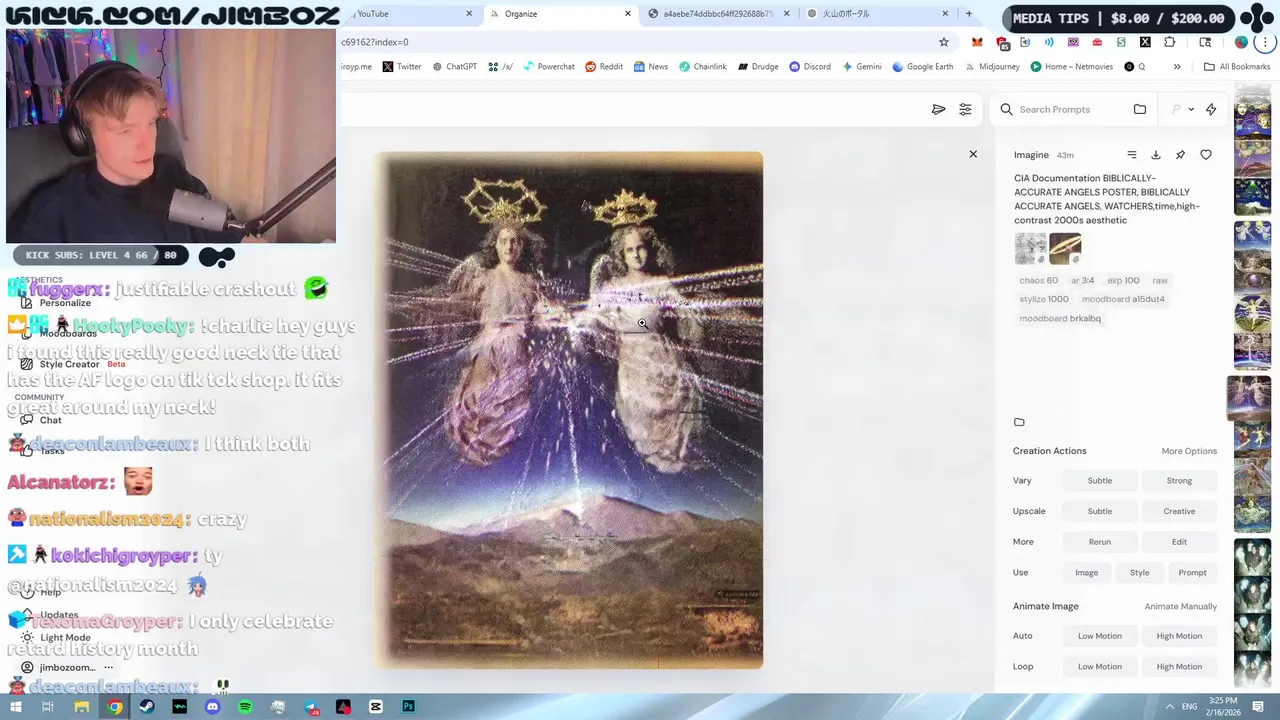Open the Reddit bookmark
Viewport: 1280px width, 720px height.
pyautogui.click(x=604, y=67)
